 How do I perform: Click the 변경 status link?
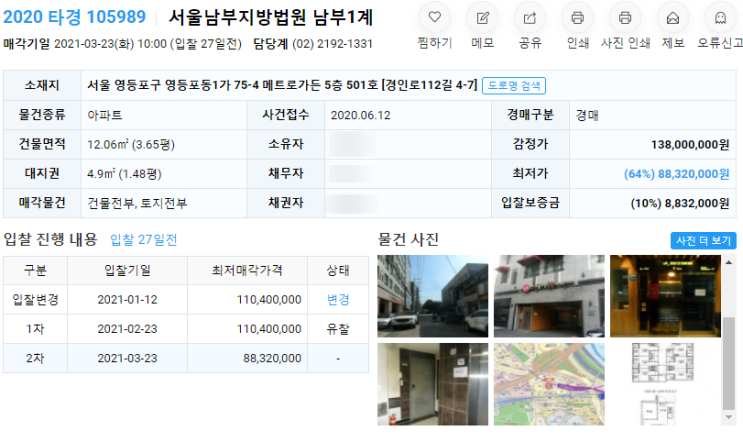(338, 299)
